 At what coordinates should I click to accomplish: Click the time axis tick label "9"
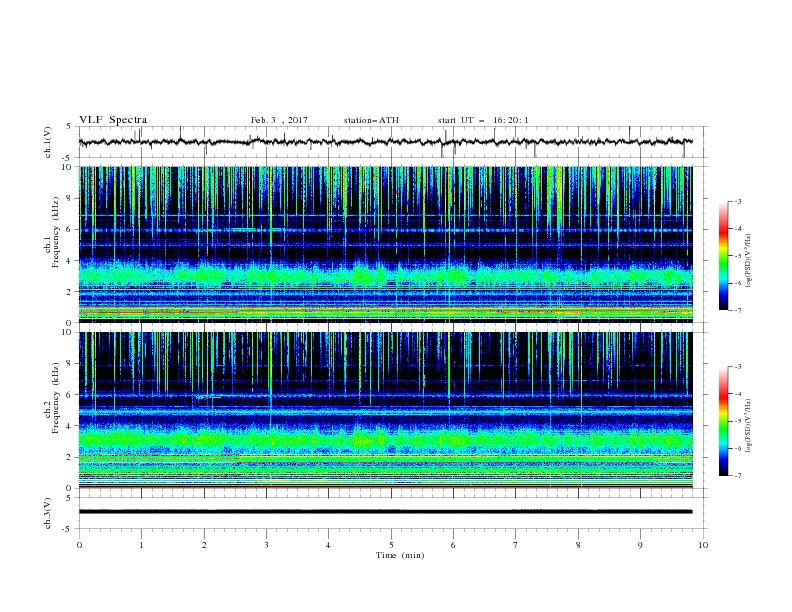[x=640, y=545]
